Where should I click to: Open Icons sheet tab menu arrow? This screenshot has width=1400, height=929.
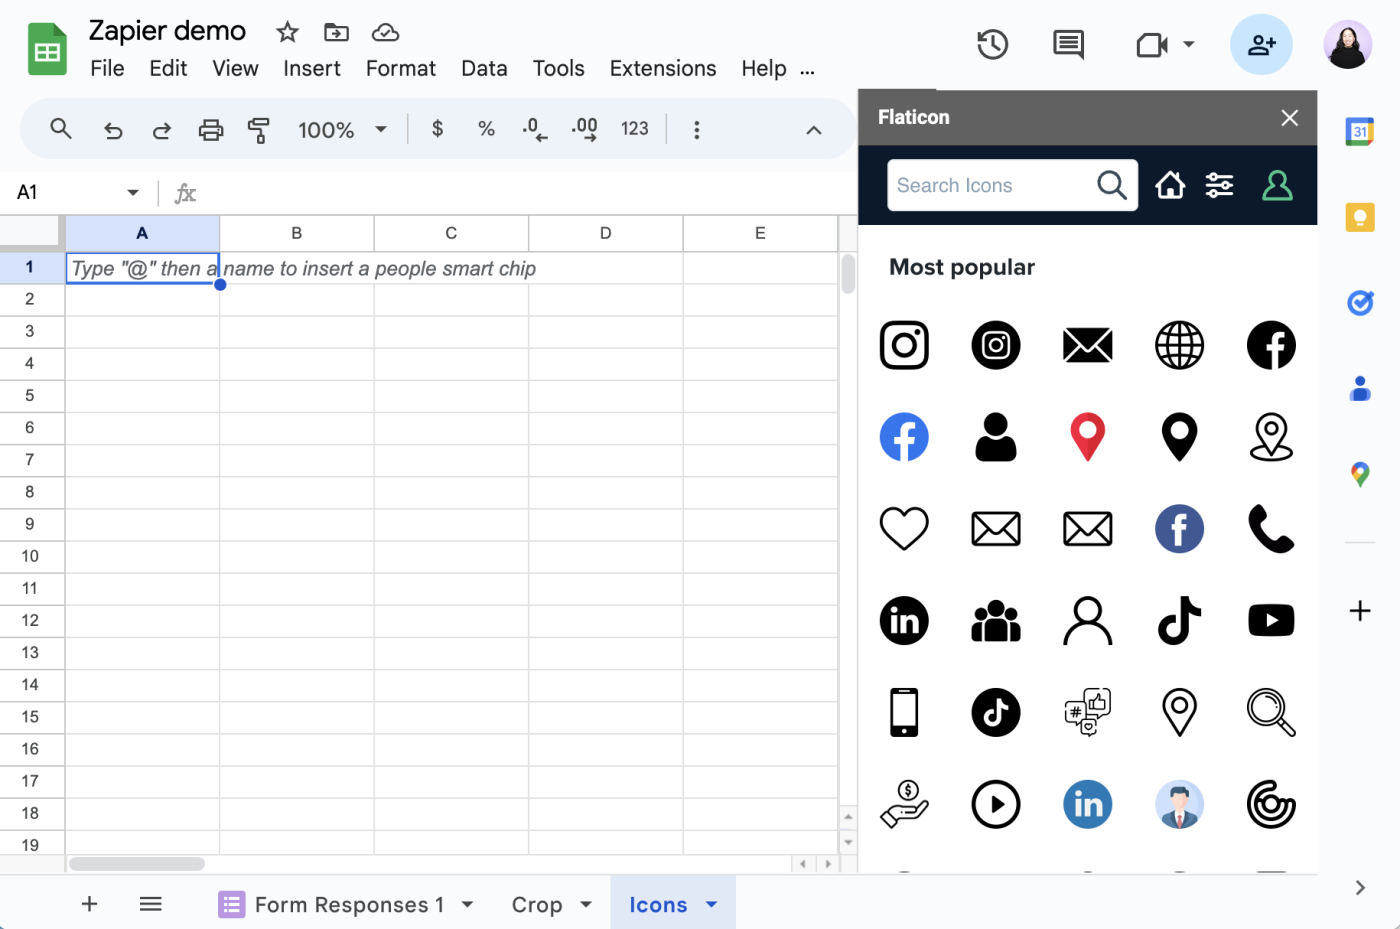click(x=712, y=904)
